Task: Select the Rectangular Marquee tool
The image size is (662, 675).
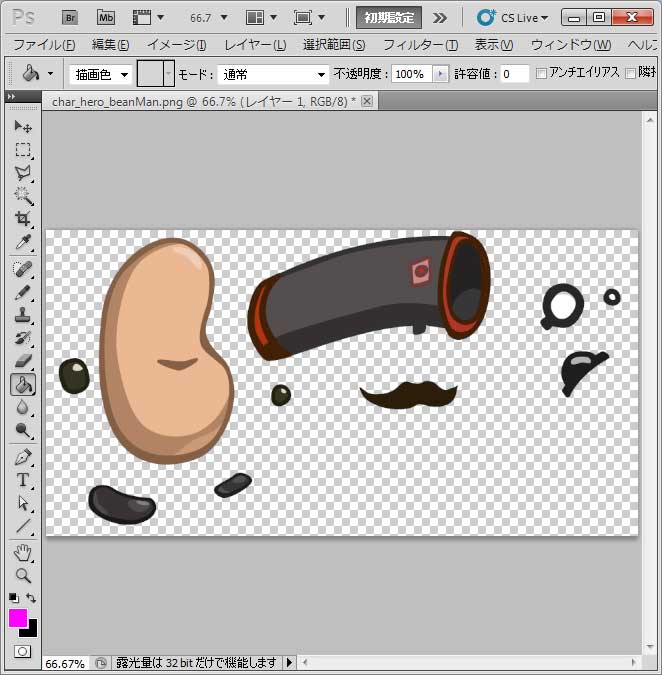Action: coord(23,150)
